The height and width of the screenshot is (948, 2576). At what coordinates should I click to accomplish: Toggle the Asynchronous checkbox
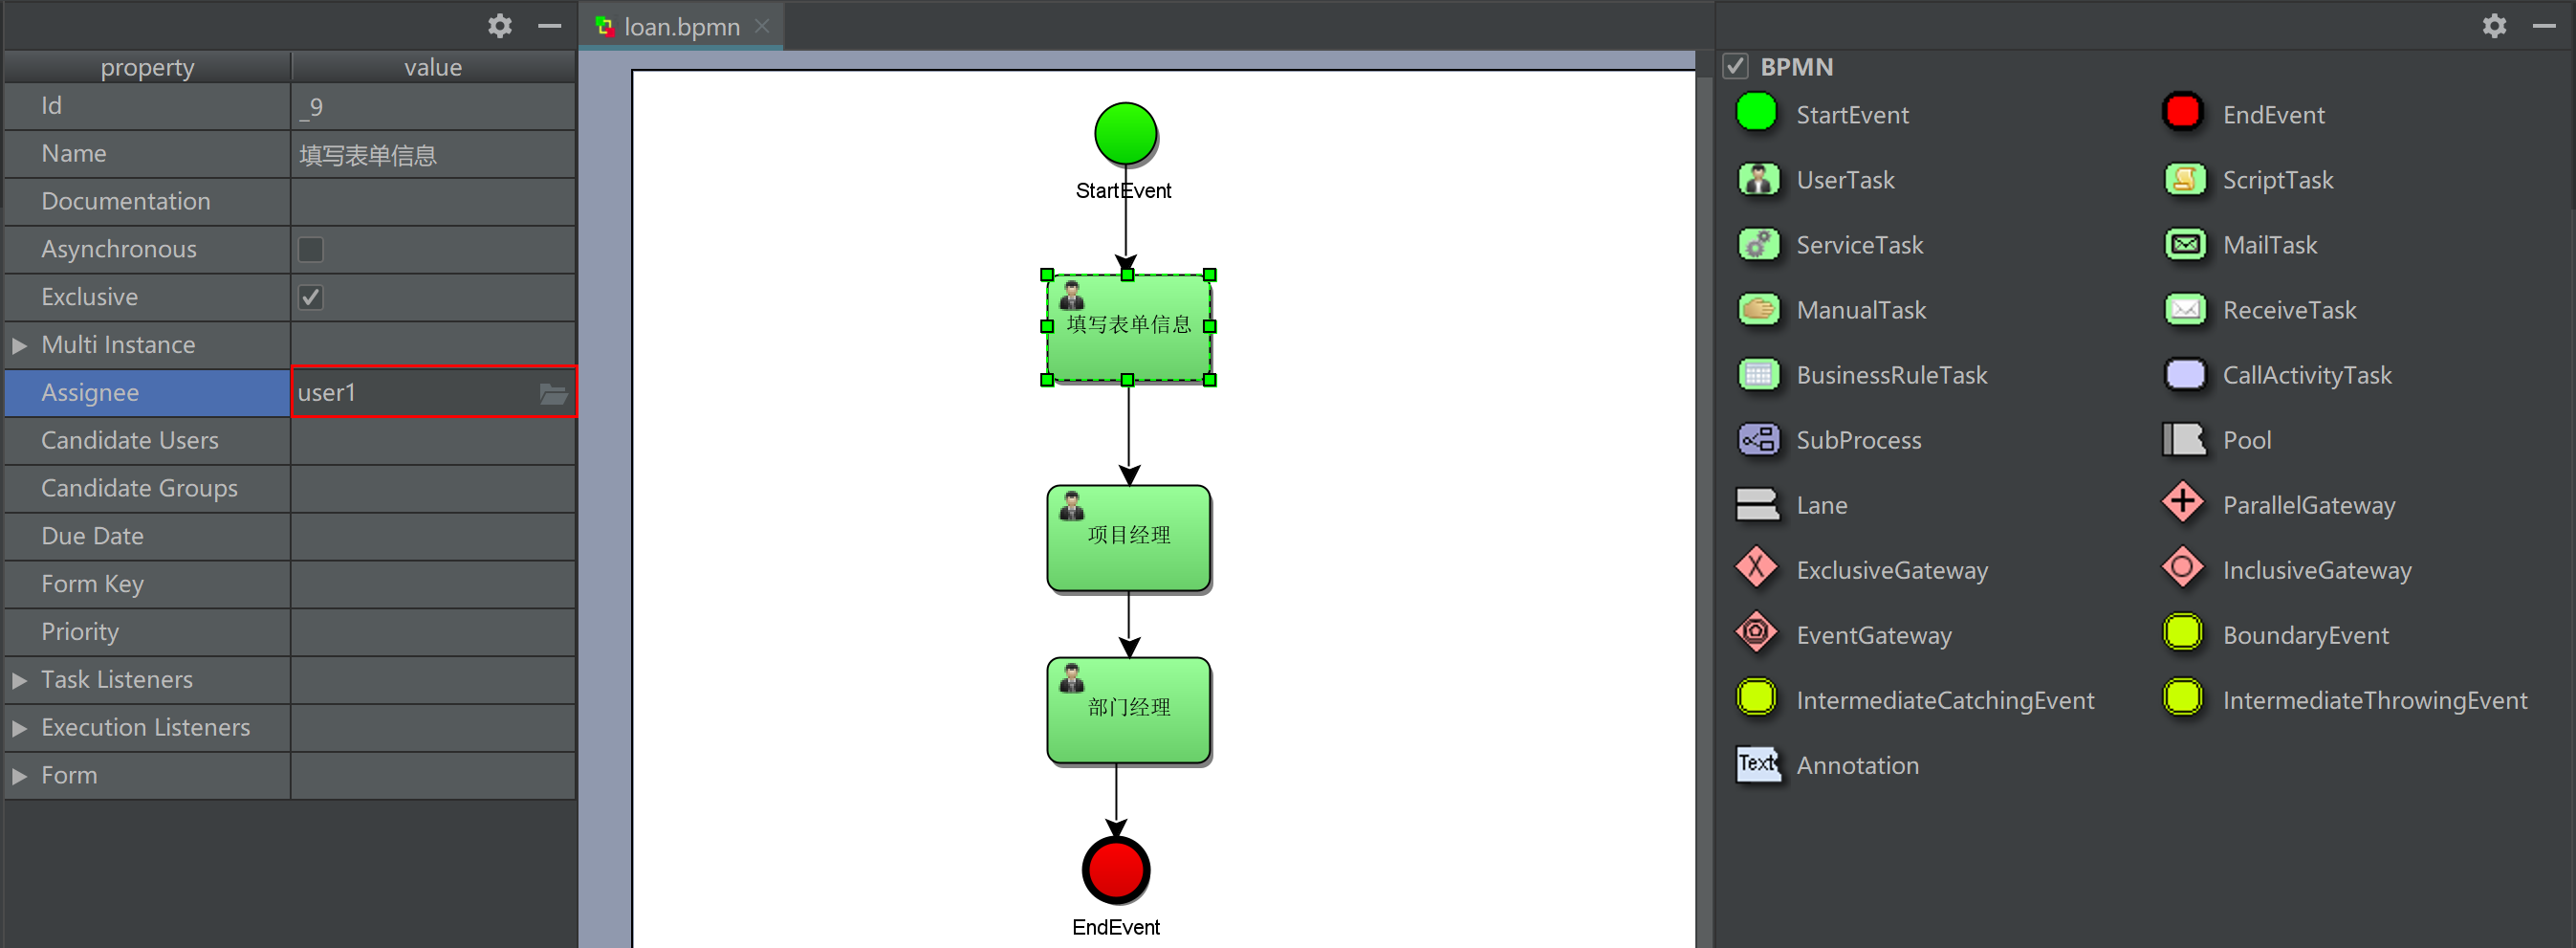(x=311, y=249)
